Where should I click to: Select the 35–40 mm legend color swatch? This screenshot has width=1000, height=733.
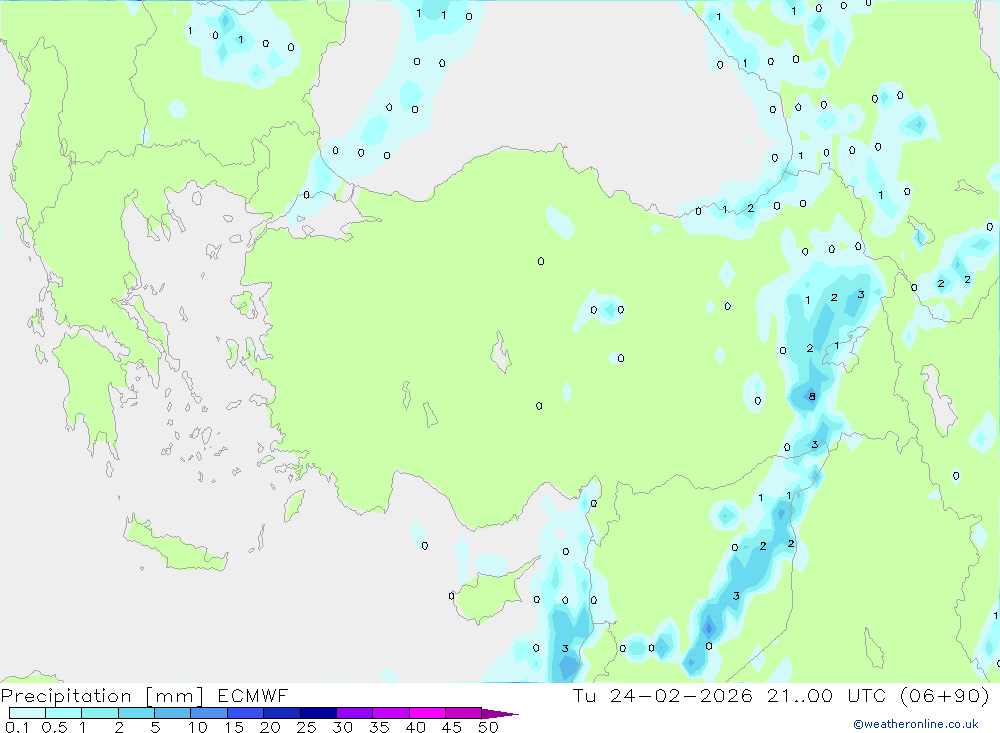pos(390,713)
